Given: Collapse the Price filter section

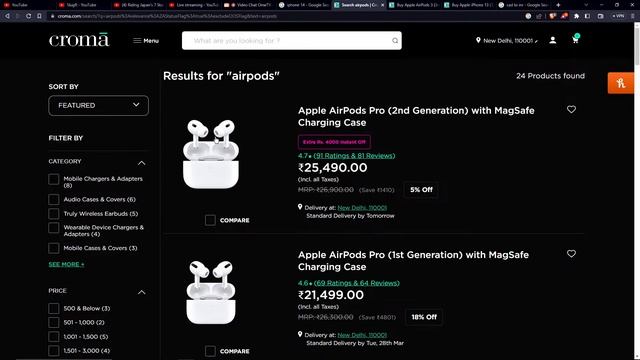Looking at the screenshot, I should point(141,292).
